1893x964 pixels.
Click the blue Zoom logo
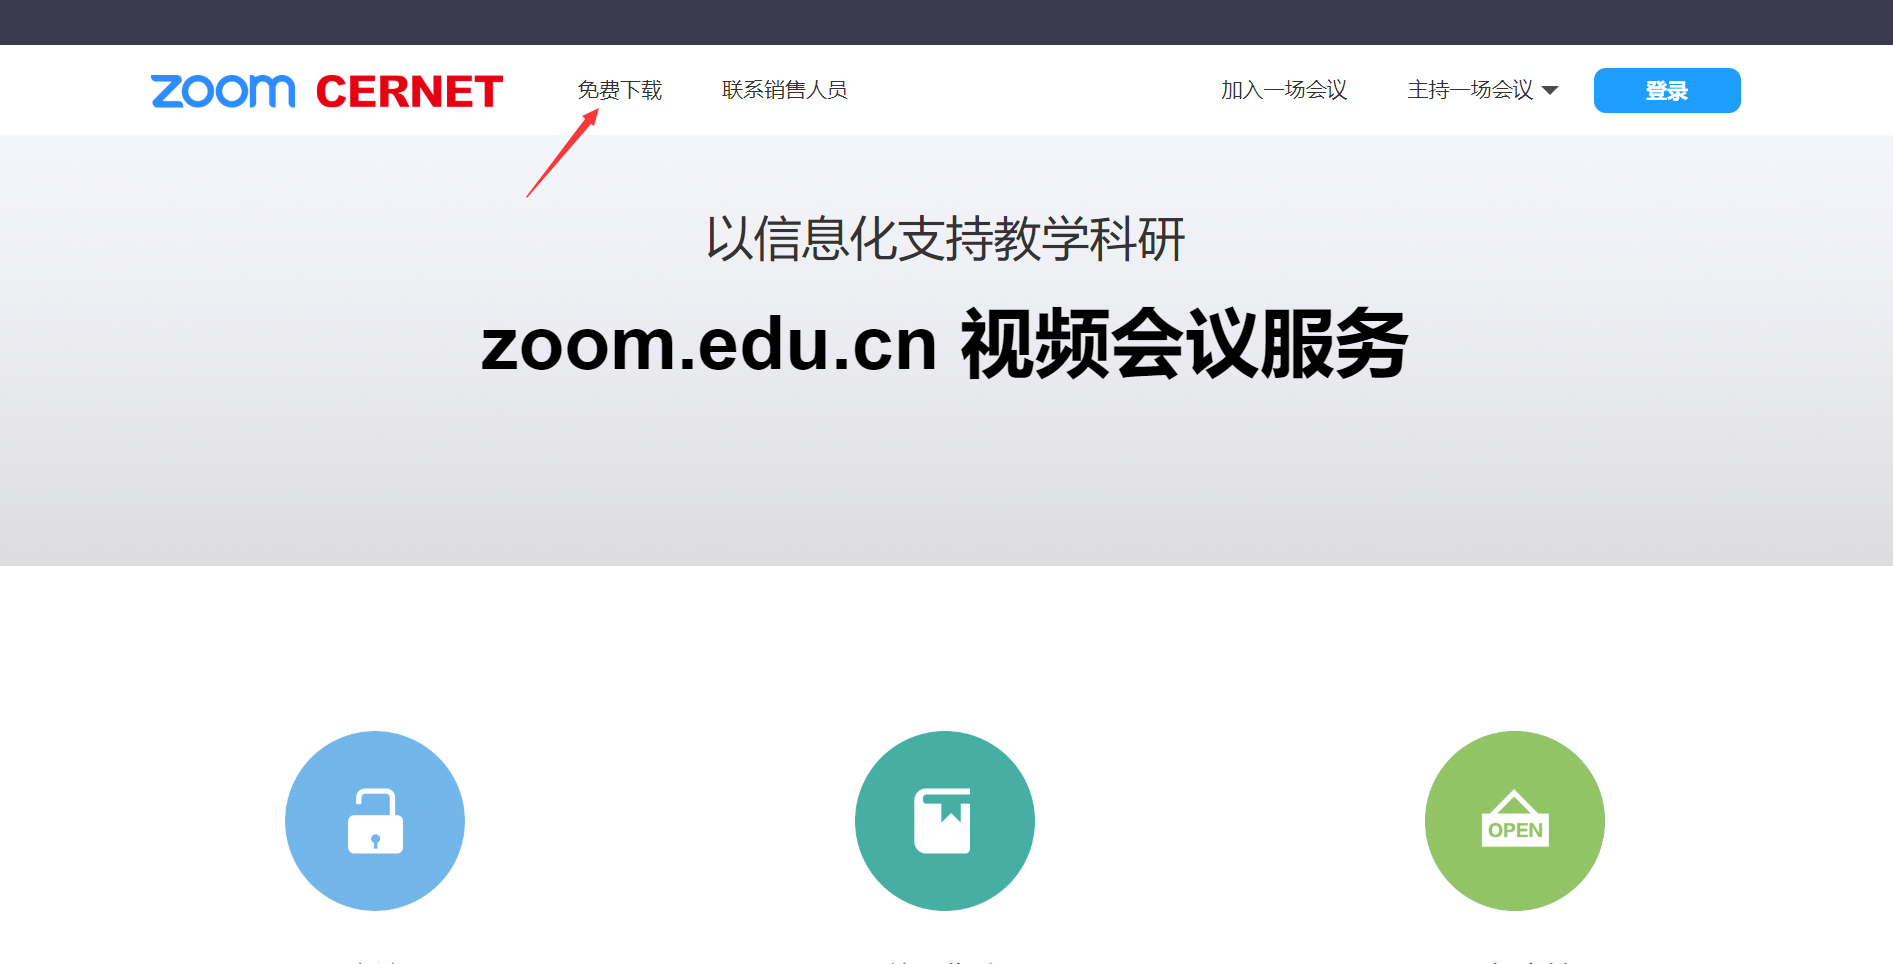223,91
